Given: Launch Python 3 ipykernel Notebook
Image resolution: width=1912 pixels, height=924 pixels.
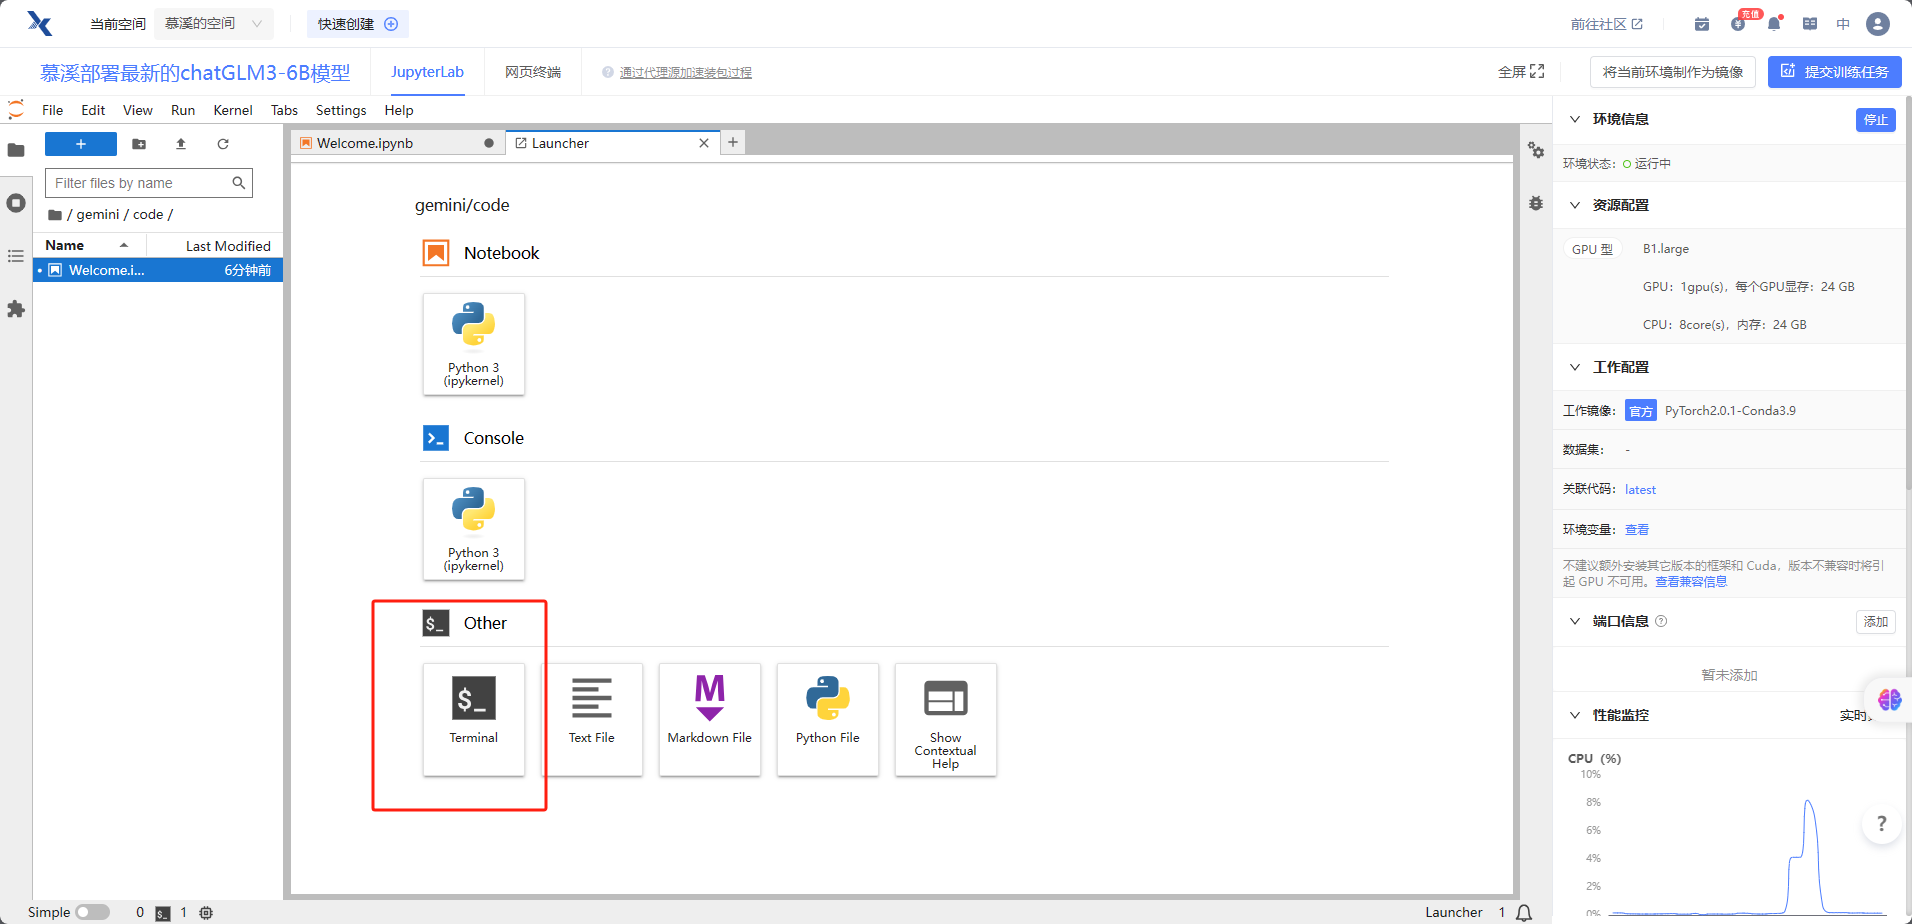Looking at the screenshot, I should tap(473, 344).
